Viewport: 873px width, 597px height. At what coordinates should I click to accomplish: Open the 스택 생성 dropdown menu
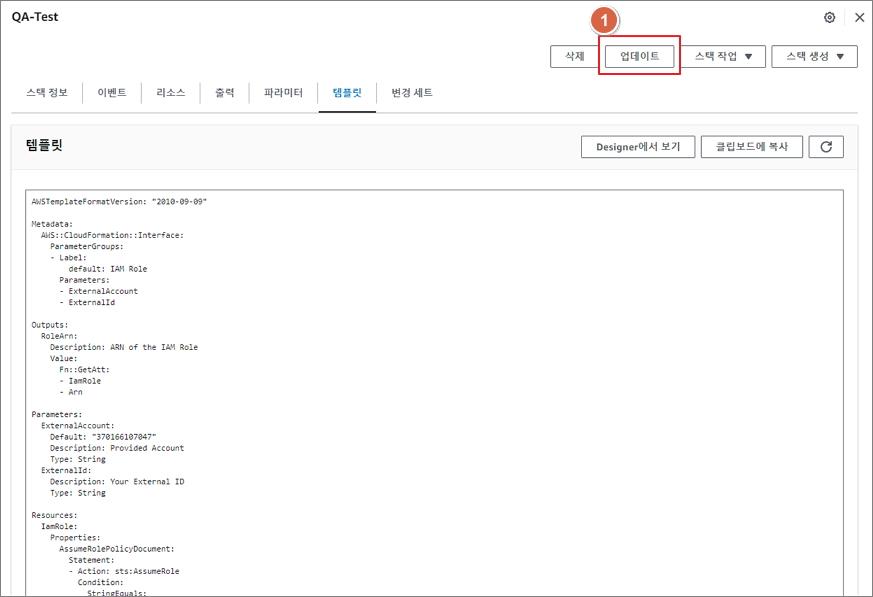[x=814, y=56]
